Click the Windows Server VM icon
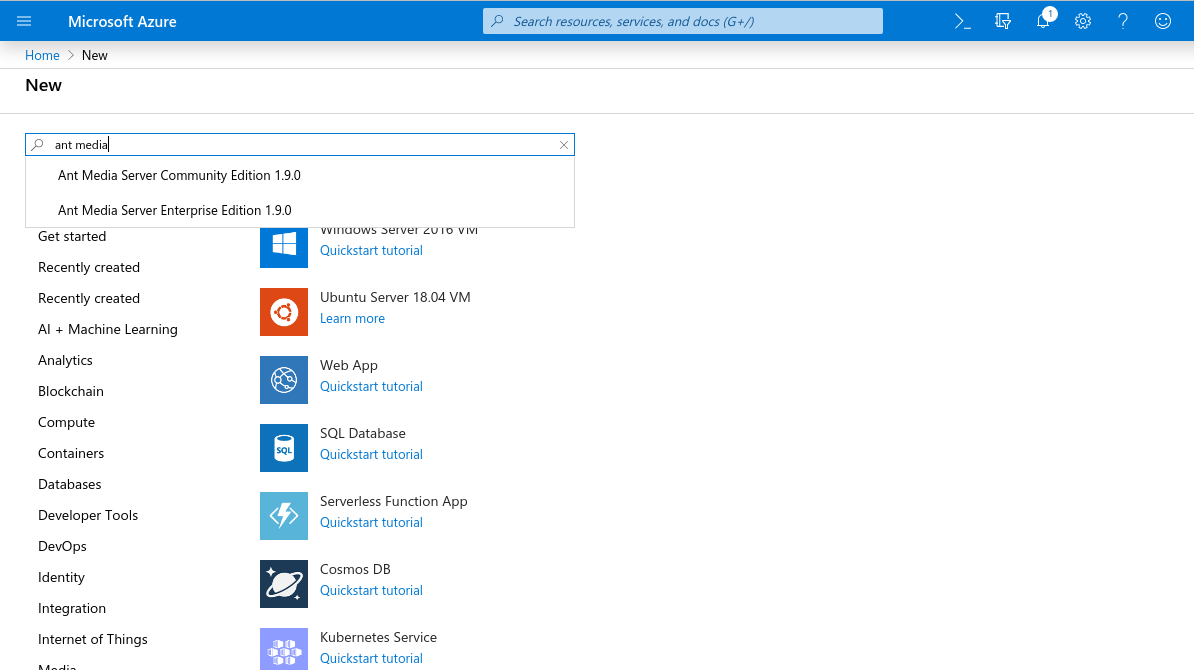Image resolution: width=1194 pixels, height=670 pixels. point(284,247)
